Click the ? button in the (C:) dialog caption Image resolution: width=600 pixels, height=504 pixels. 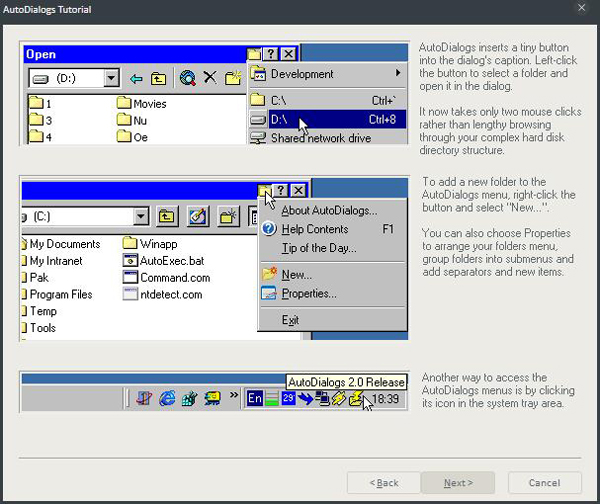281,190
